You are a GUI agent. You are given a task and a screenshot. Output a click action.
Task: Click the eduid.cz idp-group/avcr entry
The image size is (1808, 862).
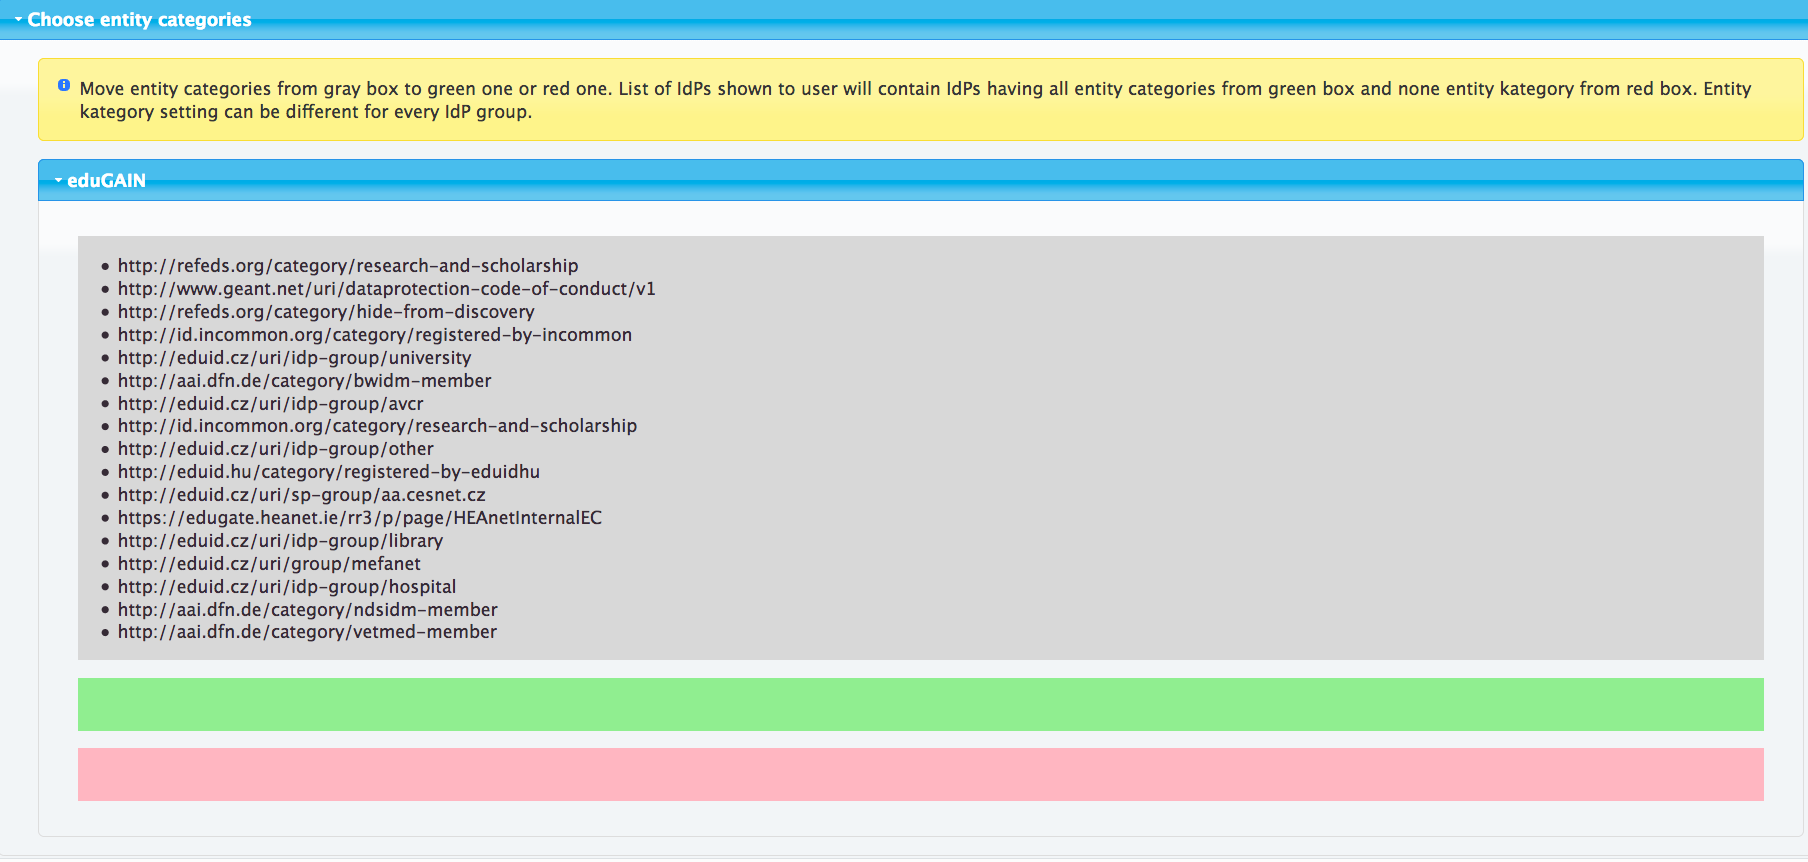pos(270,404)
